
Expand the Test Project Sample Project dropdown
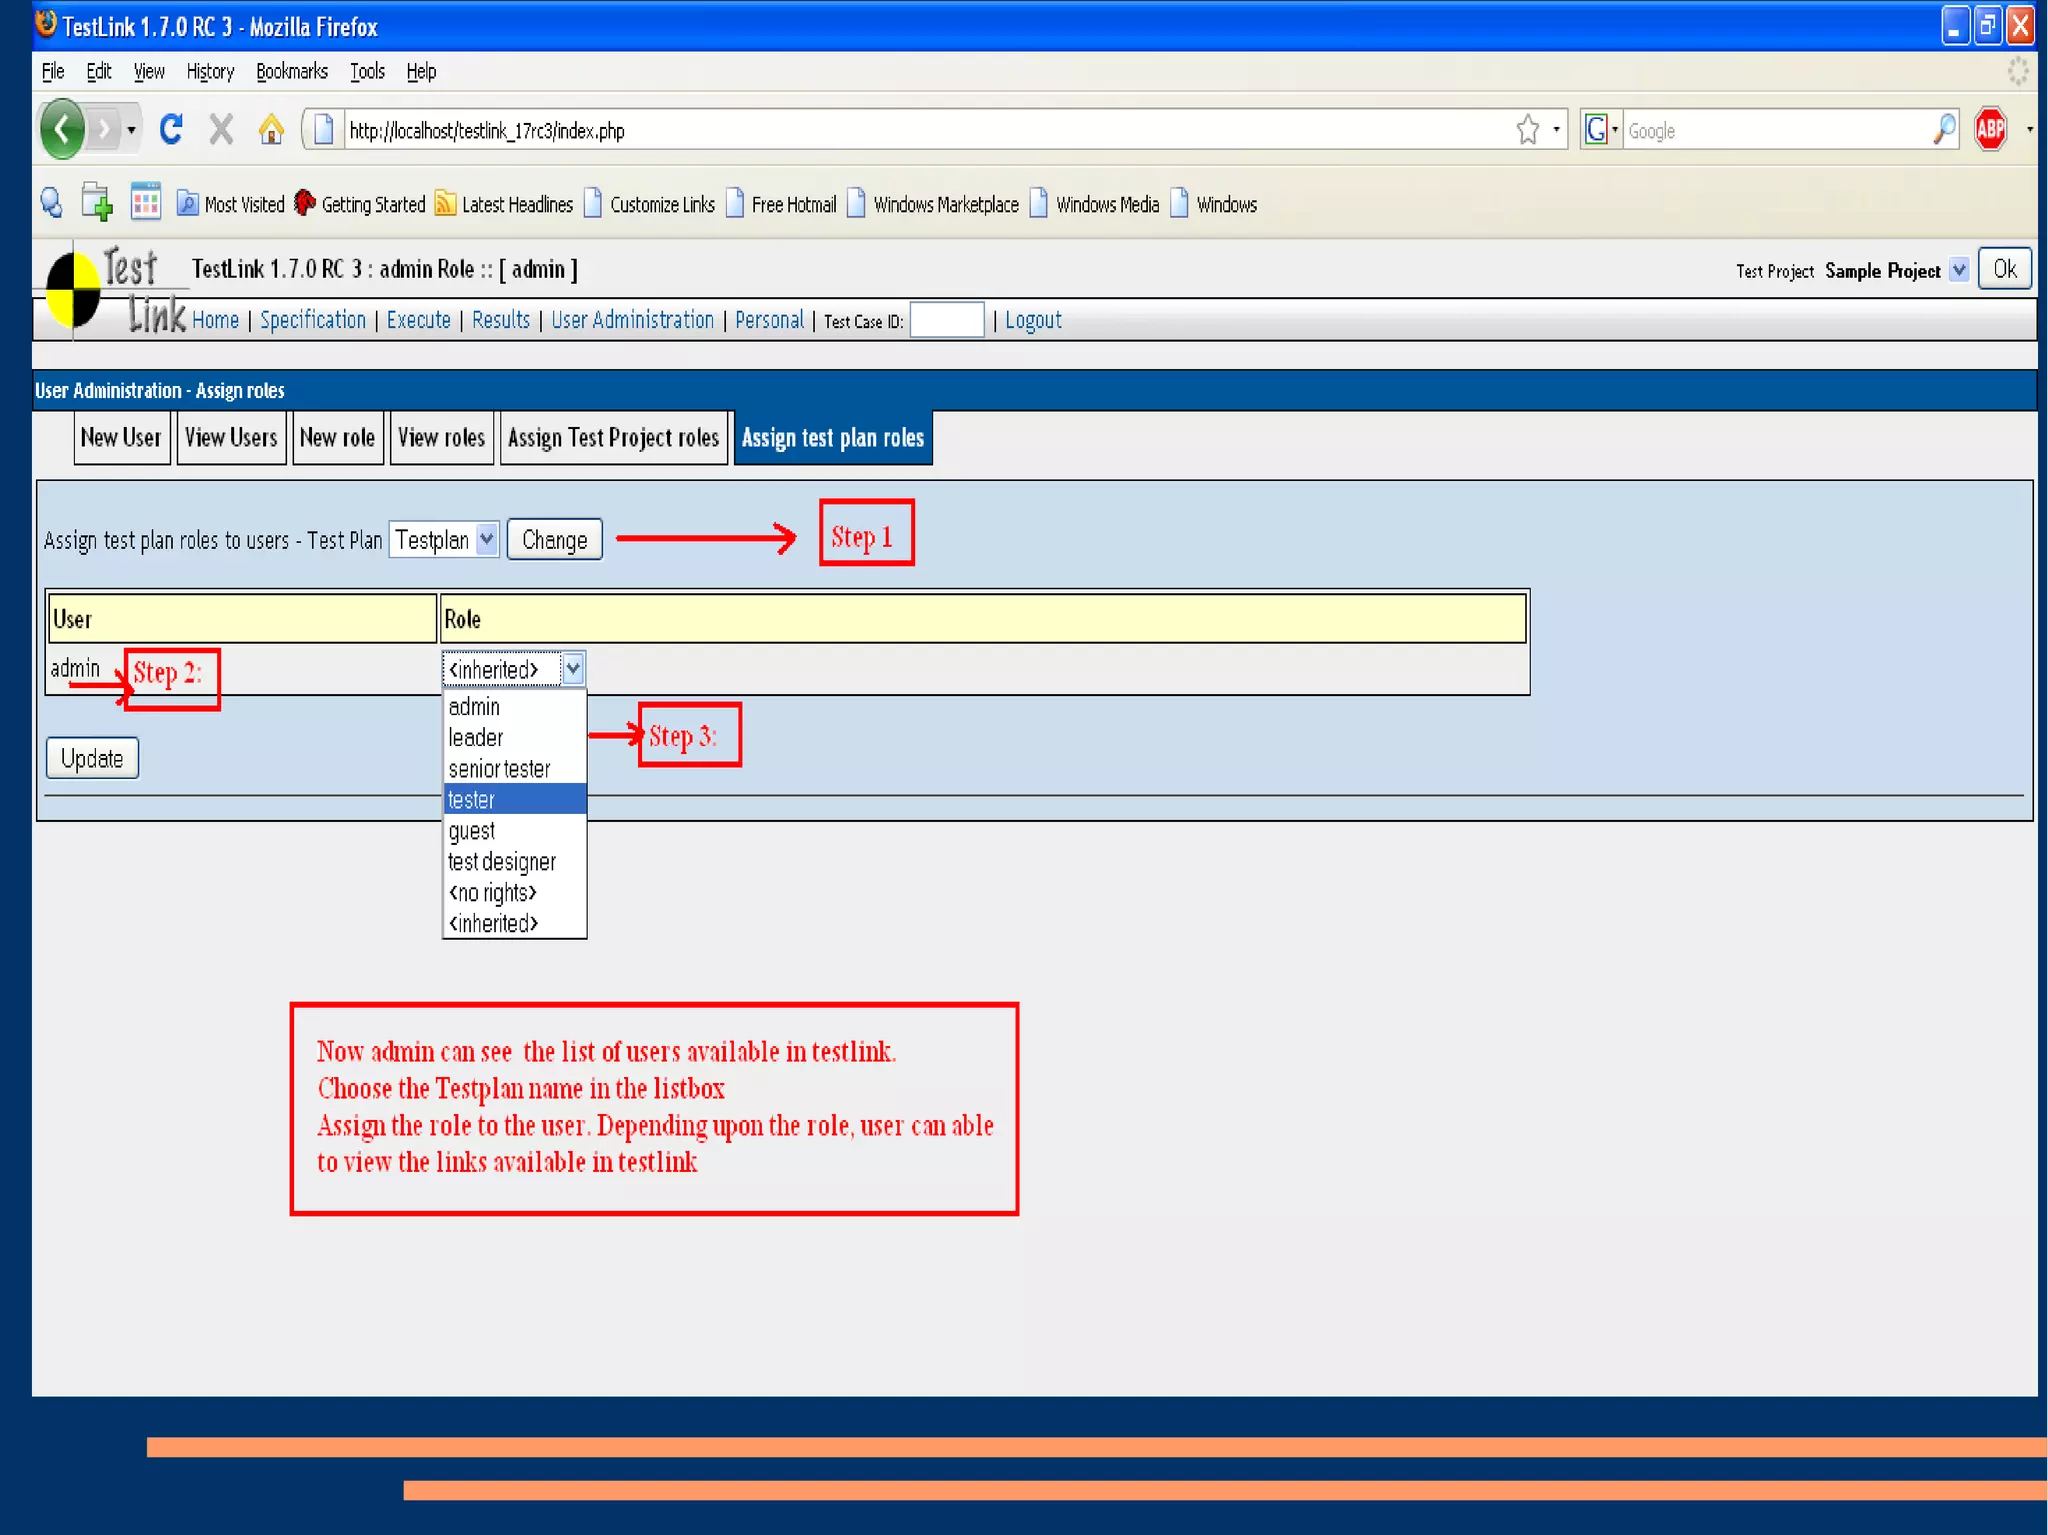[1958, 270]
